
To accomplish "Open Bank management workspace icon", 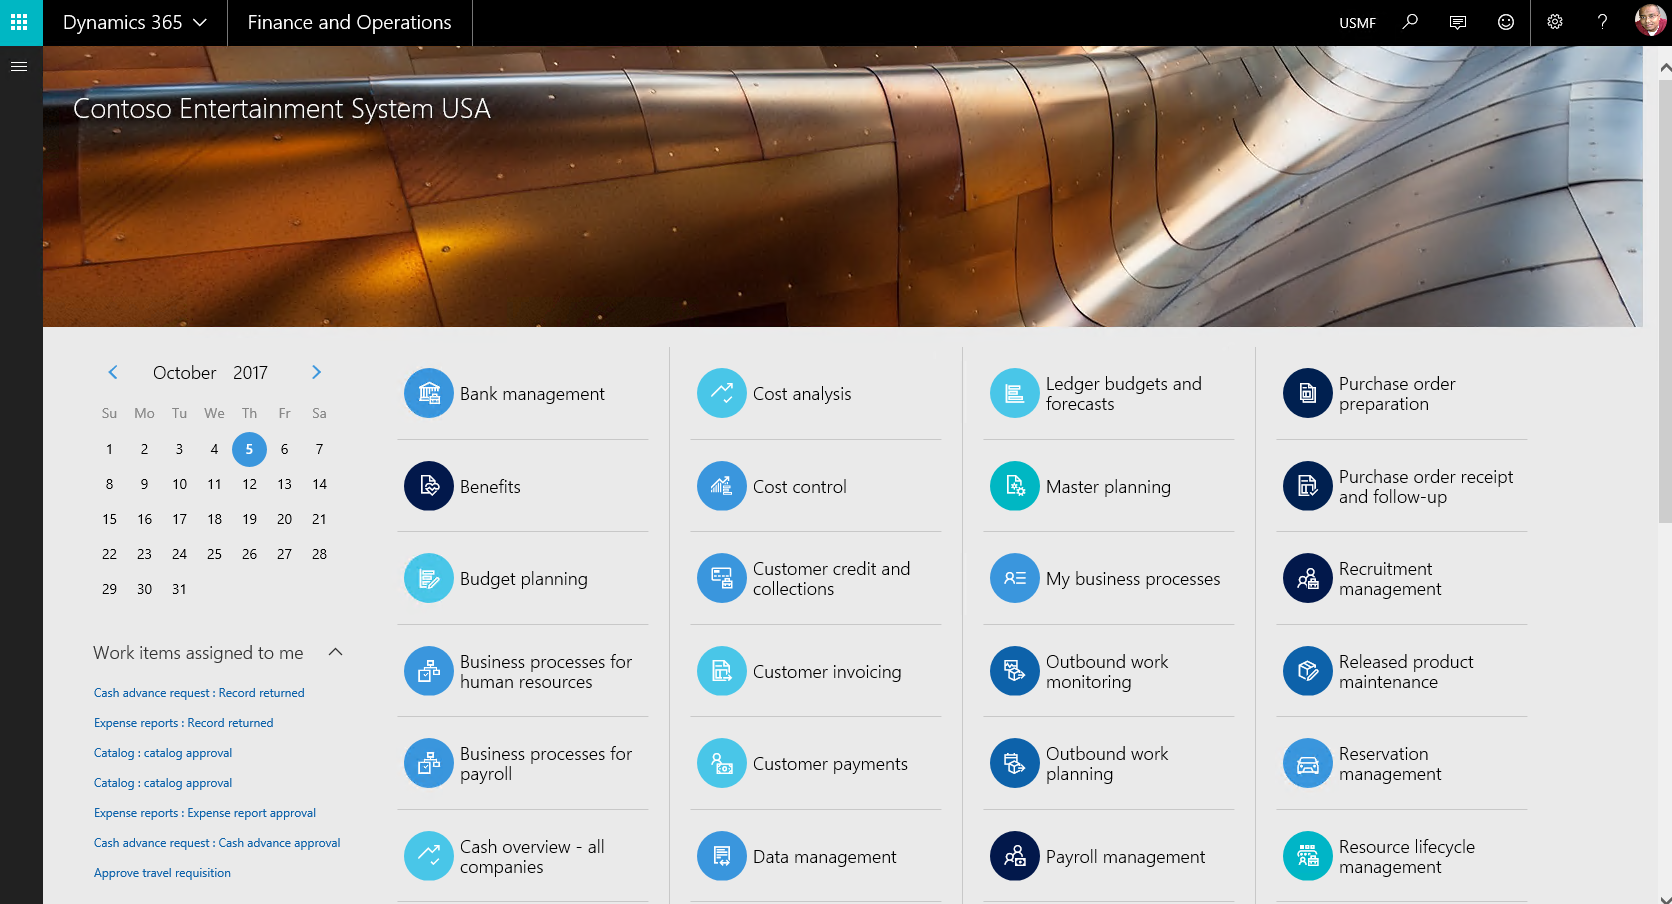I will tap(429, 394).
